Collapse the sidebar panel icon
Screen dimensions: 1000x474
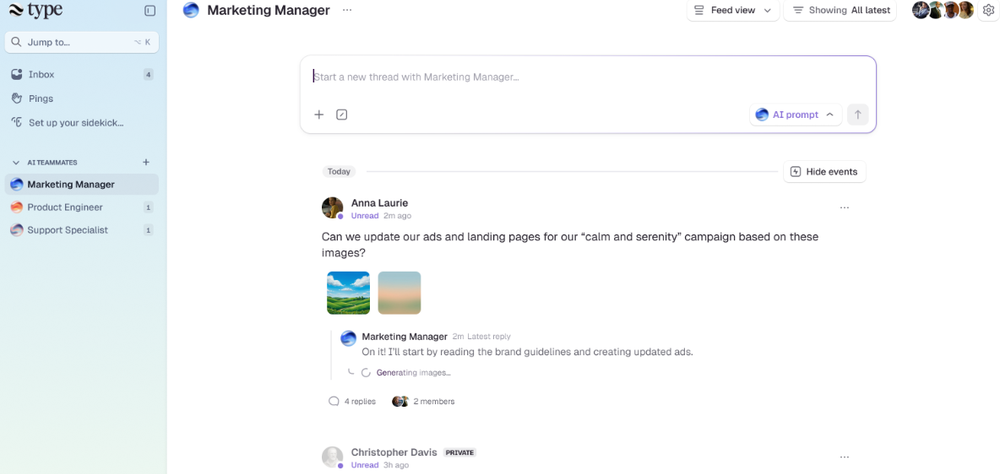pos(150,11)
